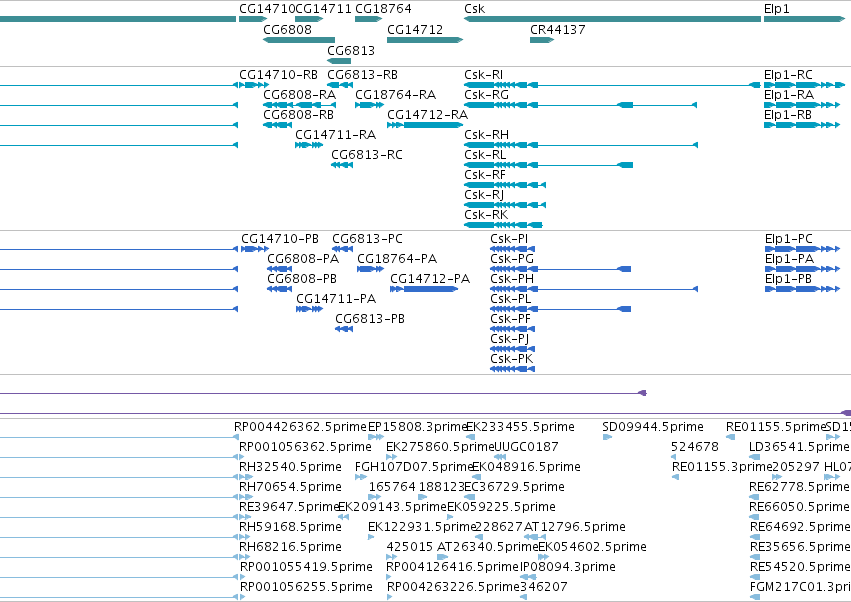Image resolution: width=851 pixels, height=602 pixels.
Task: Click the CG6808-RB transcript
Action: [x=277, y=125]
